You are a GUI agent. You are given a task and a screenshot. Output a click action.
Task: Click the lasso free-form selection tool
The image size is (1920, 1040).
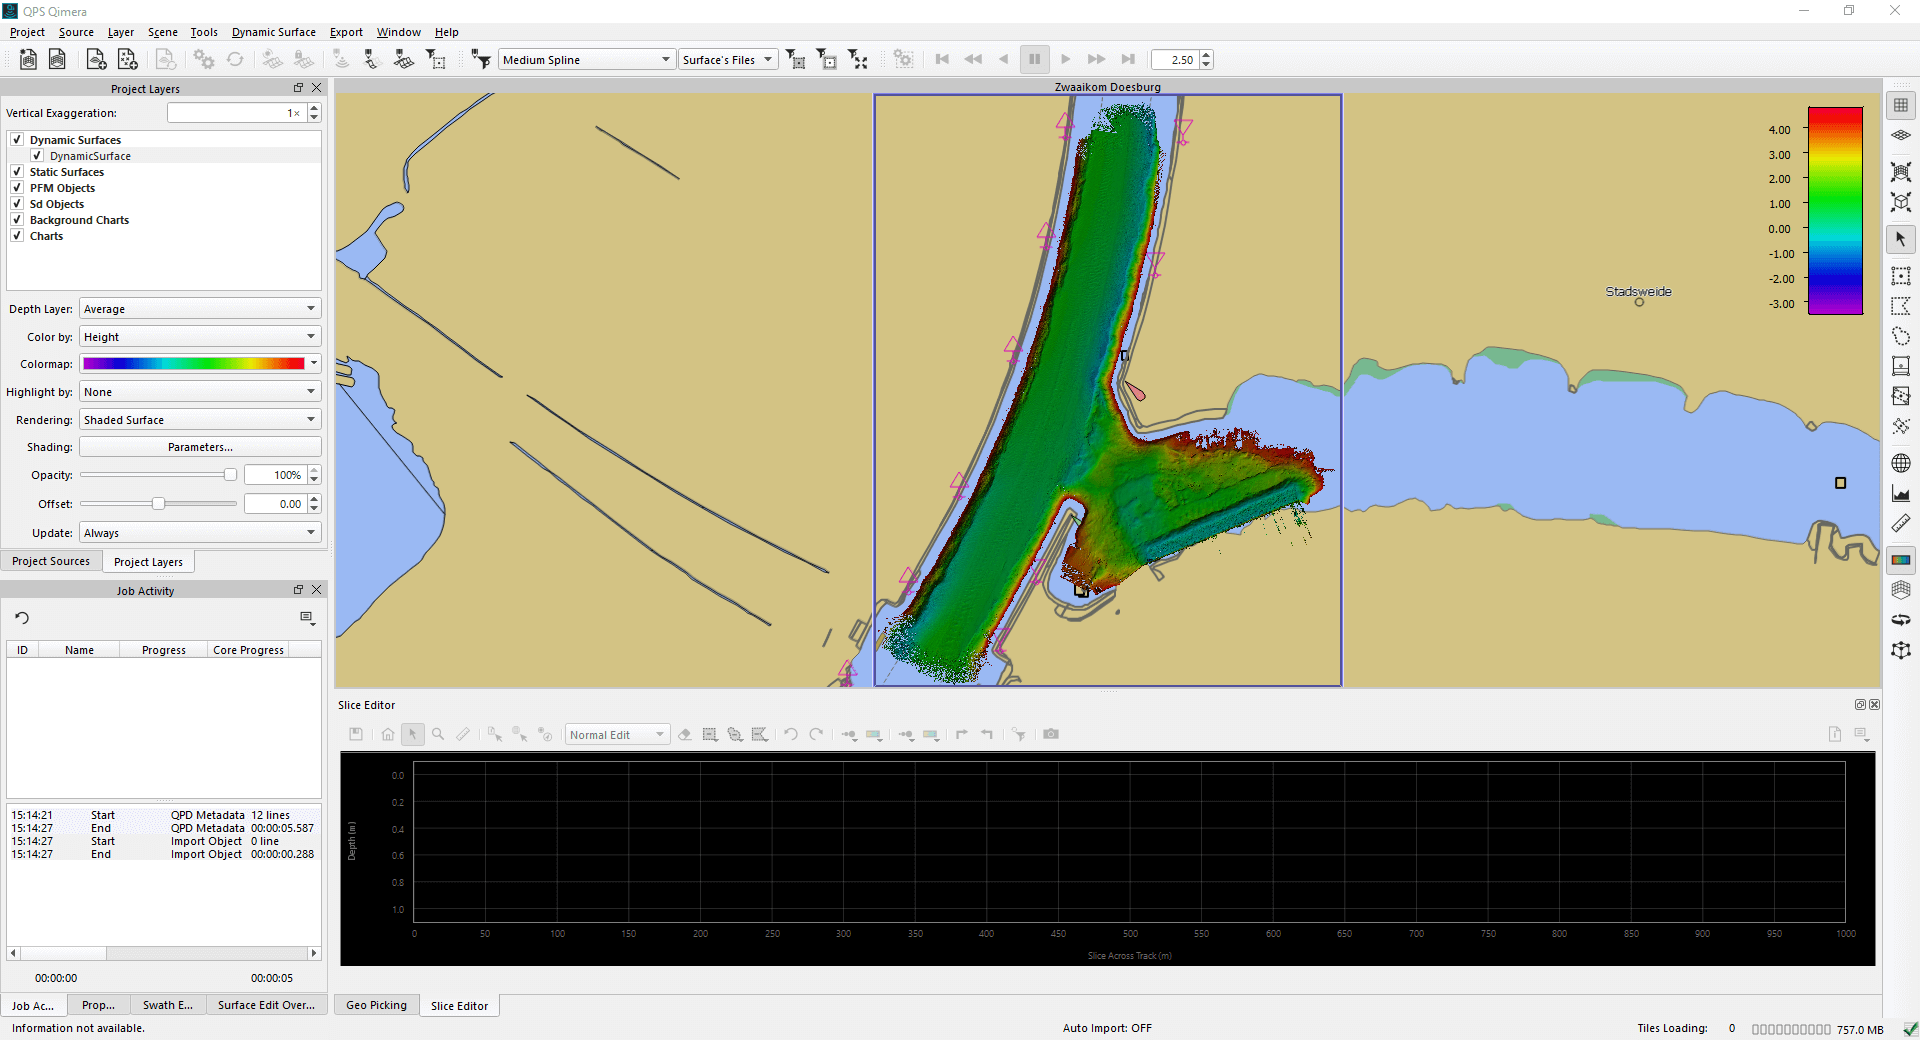pyautogui.click(x=1900, y=336)
